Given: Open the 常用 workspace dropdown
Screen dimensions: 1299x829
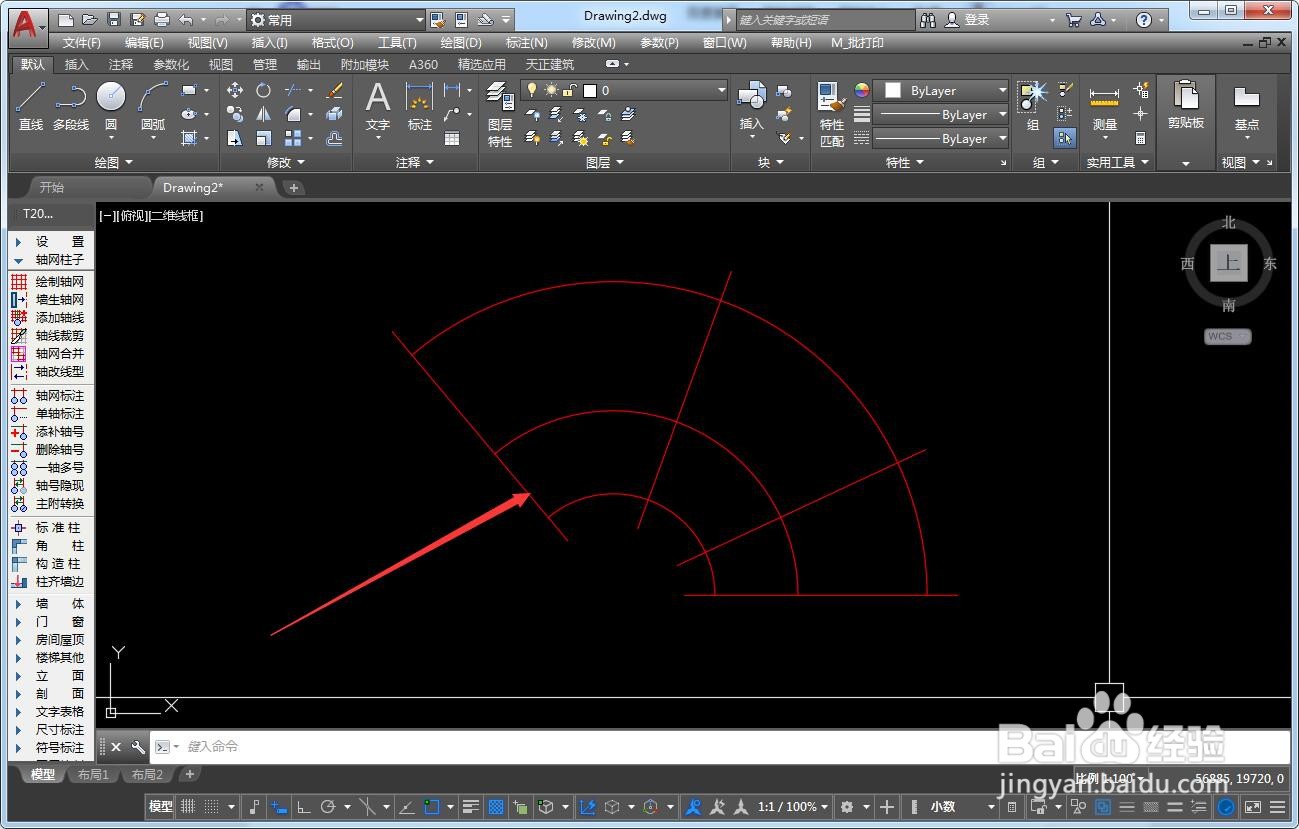Looking at the screenshot, I should [x=336, y=19].
